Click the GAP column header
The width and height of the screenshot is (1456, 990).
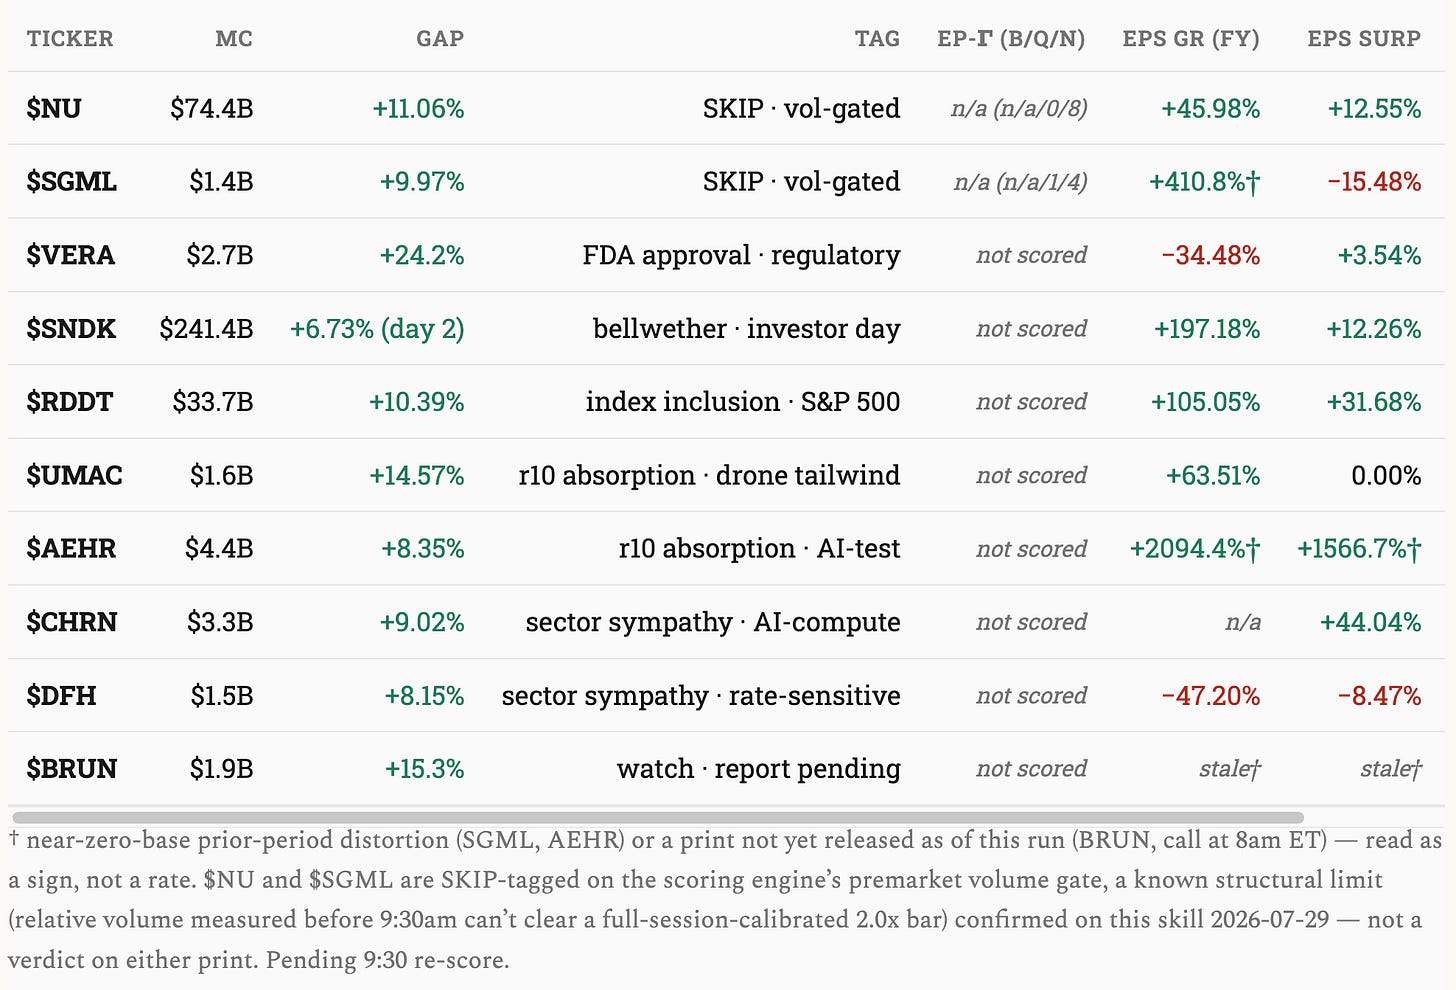click(x=440, y=39)
